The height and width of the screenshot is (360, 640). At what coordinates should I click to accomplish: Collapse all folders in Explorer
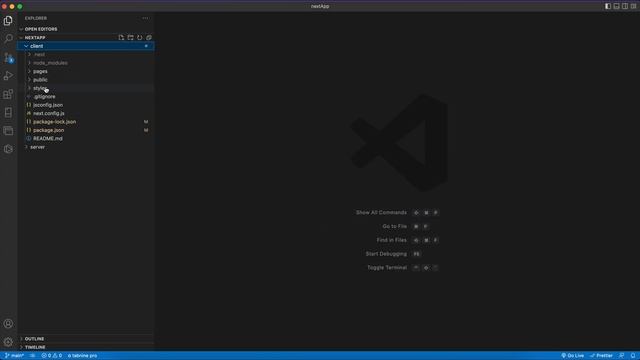(149, 38)
